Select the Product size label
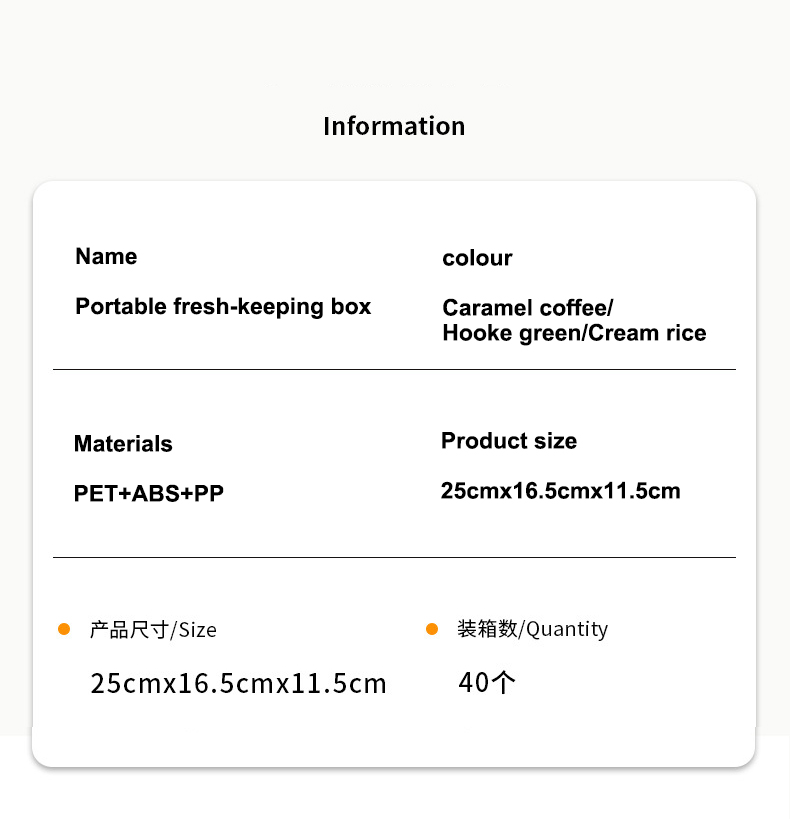The height and width of the screenshot is (819, 790). point(509,441)
